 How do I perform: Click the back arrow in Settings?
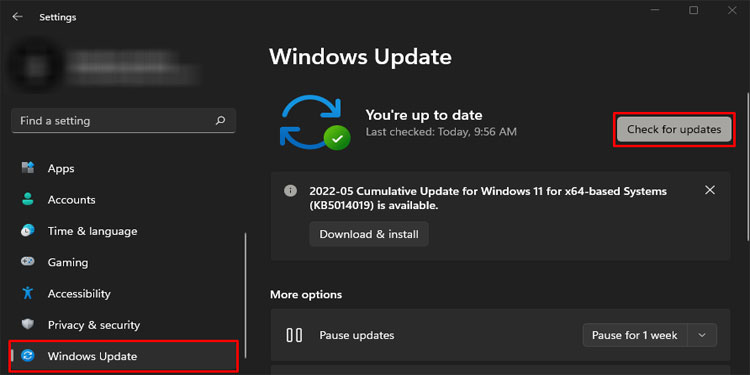tap(18, 17)
